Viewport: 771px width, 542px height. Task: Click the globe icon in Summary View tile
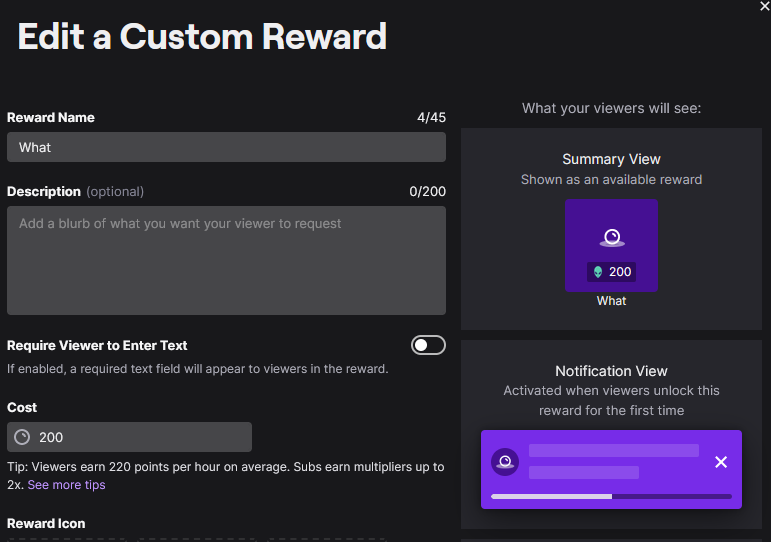(611, 238)
